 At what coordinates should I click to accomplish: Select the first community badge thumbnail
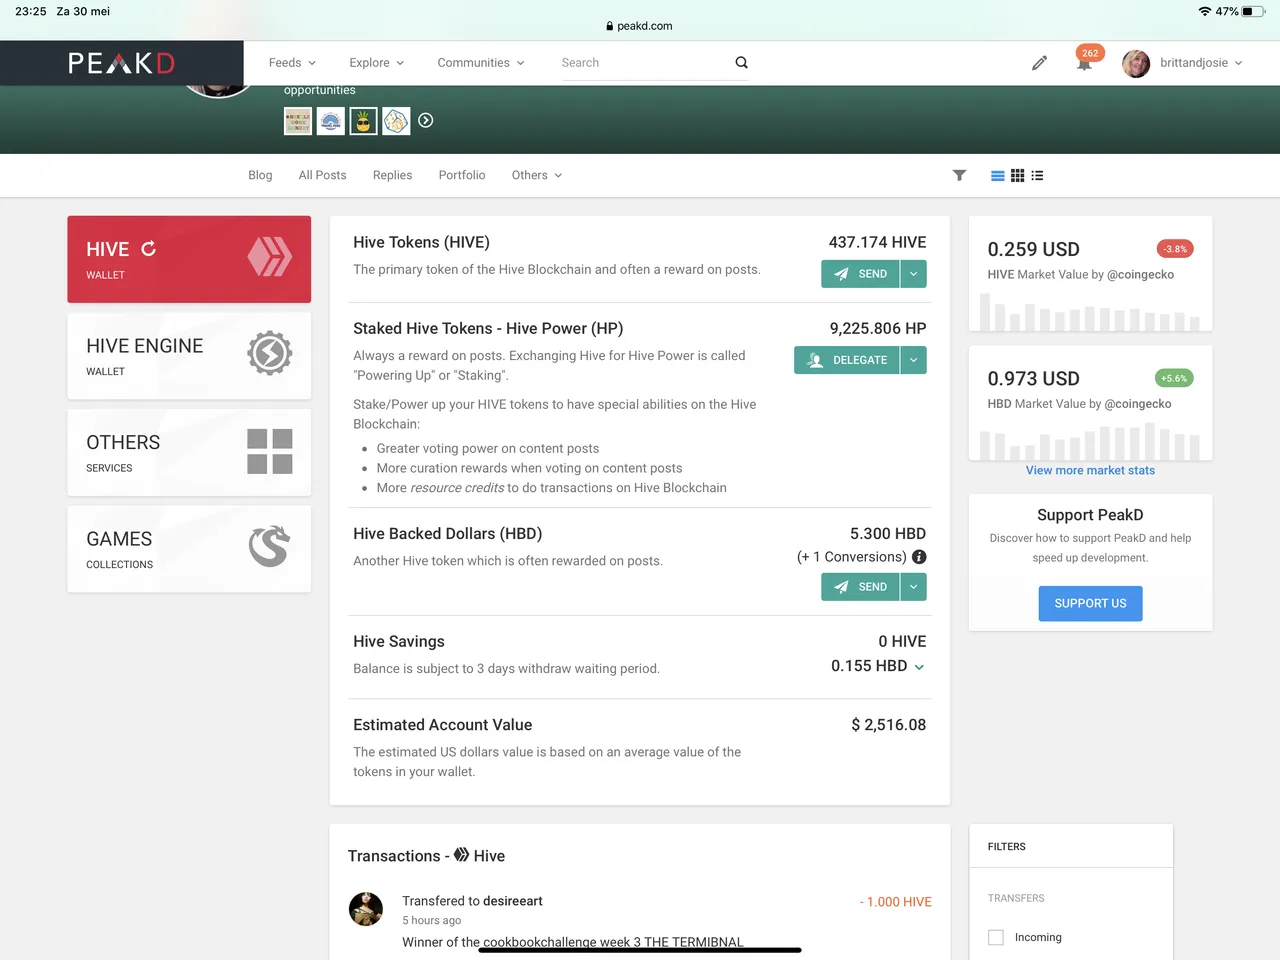pyautogui.click(x=298, y=121)
